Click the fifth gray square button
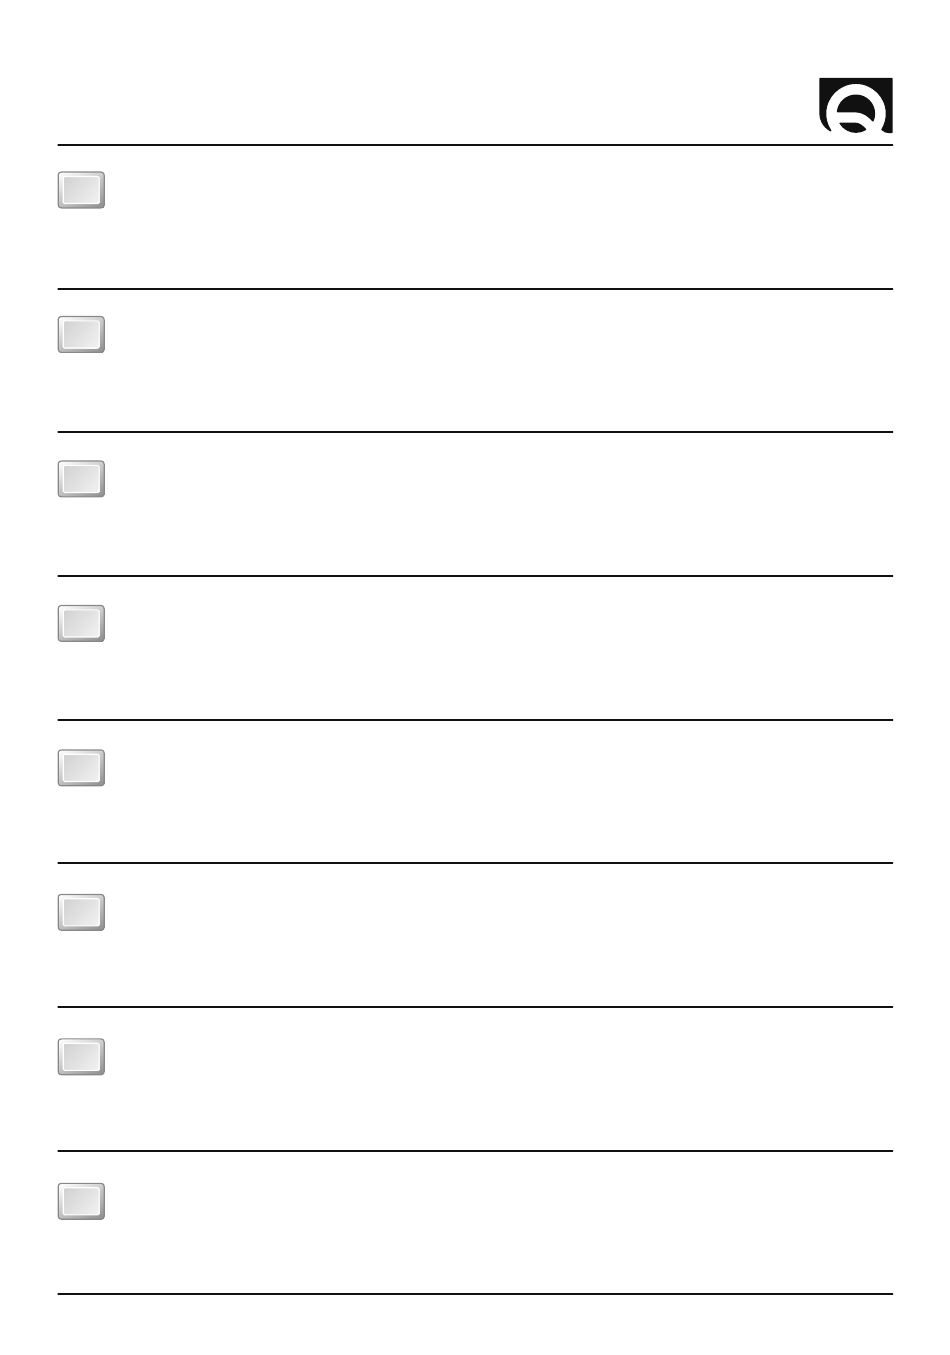950x1355 pixels. tap(81, 767)
